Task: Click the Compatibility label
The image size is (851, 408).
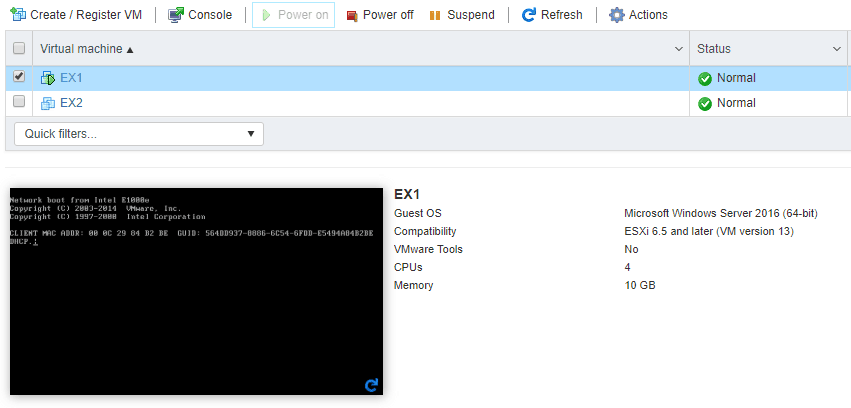Action: (x=425, y=232)
